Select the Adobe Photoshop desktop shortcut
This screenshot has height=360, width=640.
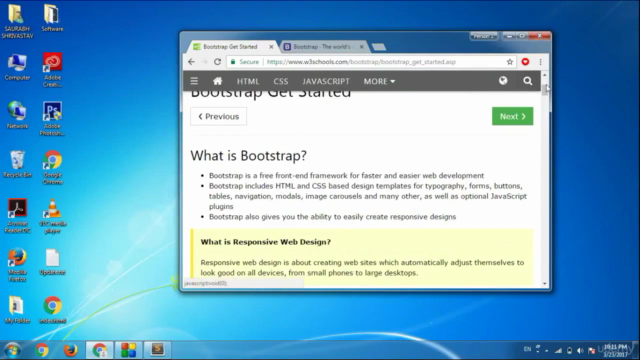click(52, 118)
